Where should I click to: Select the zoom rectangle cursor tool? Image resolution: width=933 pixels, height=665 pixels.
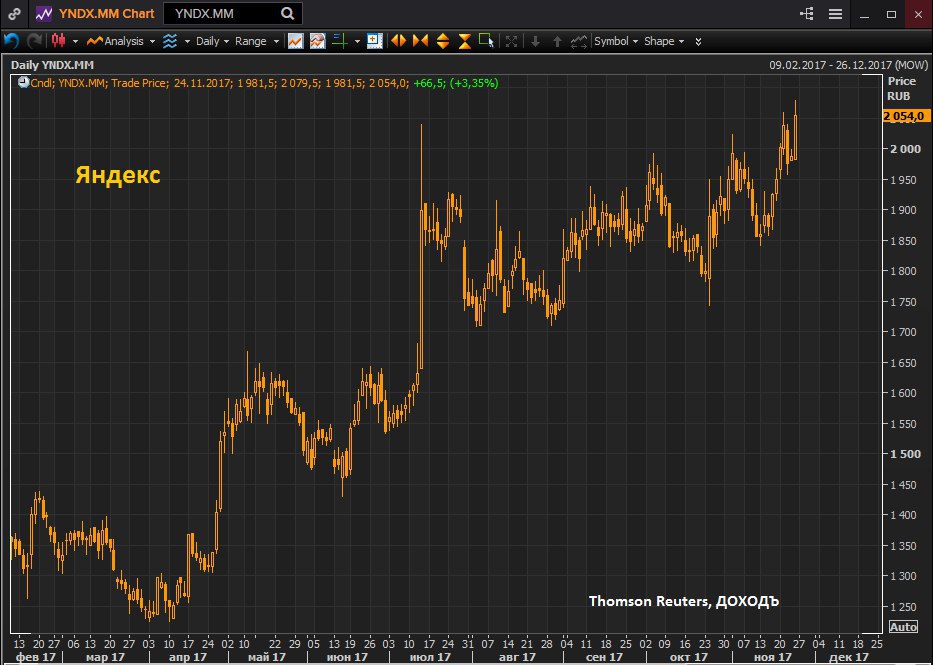coord(486,41)
